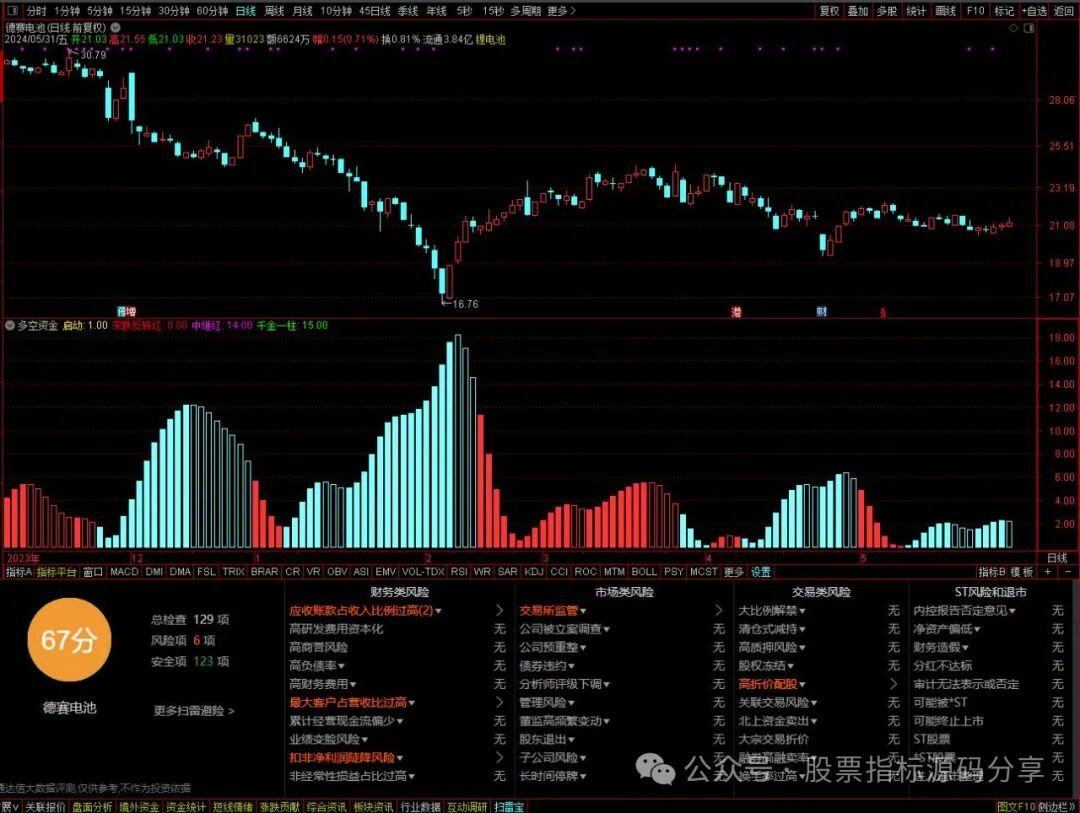Click the 倍增 marker on the chart
This screenshot has width=1080, height=813.
[127, 311]
